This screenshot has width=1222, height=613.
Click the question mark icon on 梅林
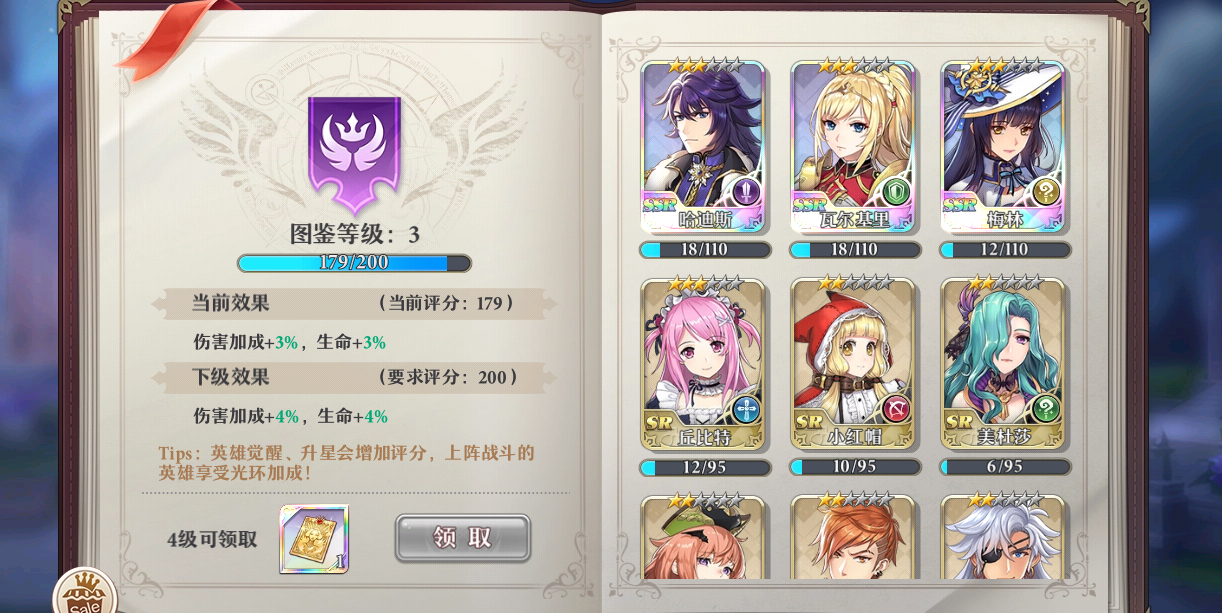coord(1046,190)
